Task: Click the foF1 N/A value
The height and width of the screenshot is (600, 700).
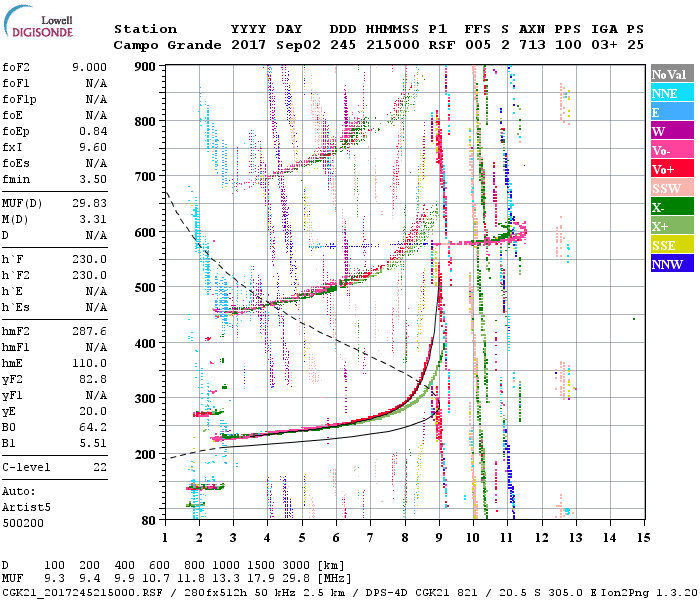Action: click(x=96, y=83)
